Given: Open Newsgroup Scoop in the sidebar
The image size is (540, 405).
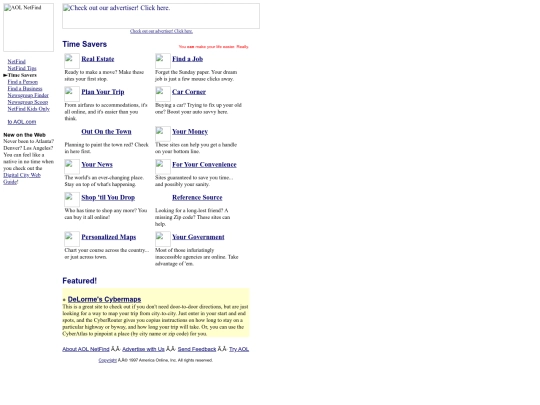Looking at the screenshot, I should (x=28, y=102).
